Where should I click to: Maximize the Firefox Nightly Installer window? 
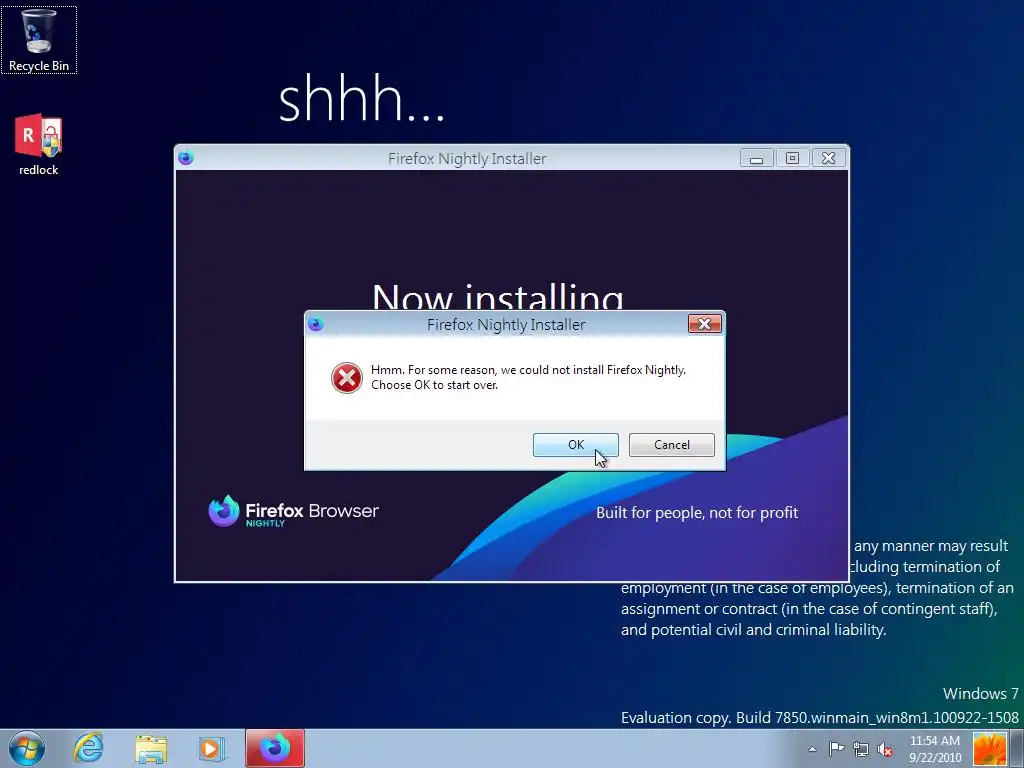pos(792,158)
